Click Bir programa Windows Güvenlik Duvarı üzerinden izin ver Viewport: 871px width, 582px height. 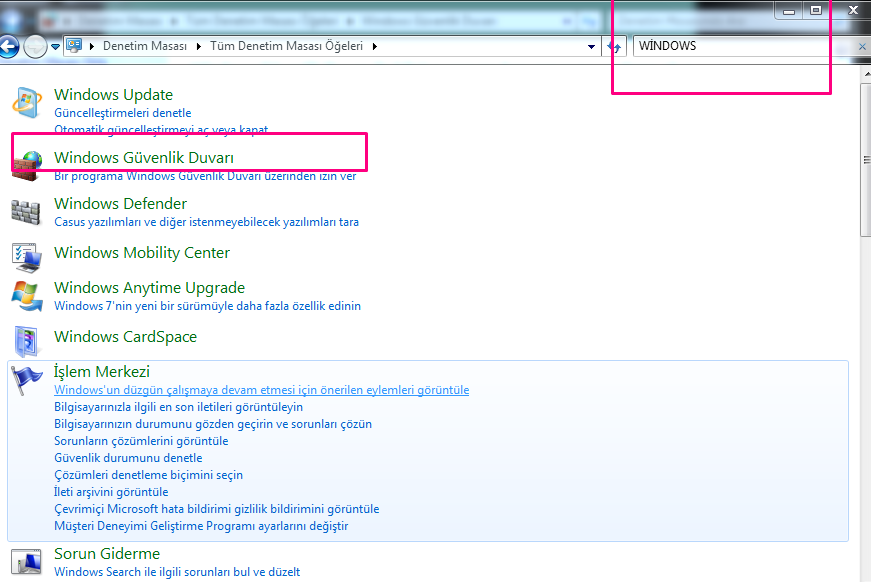point(205,176)
